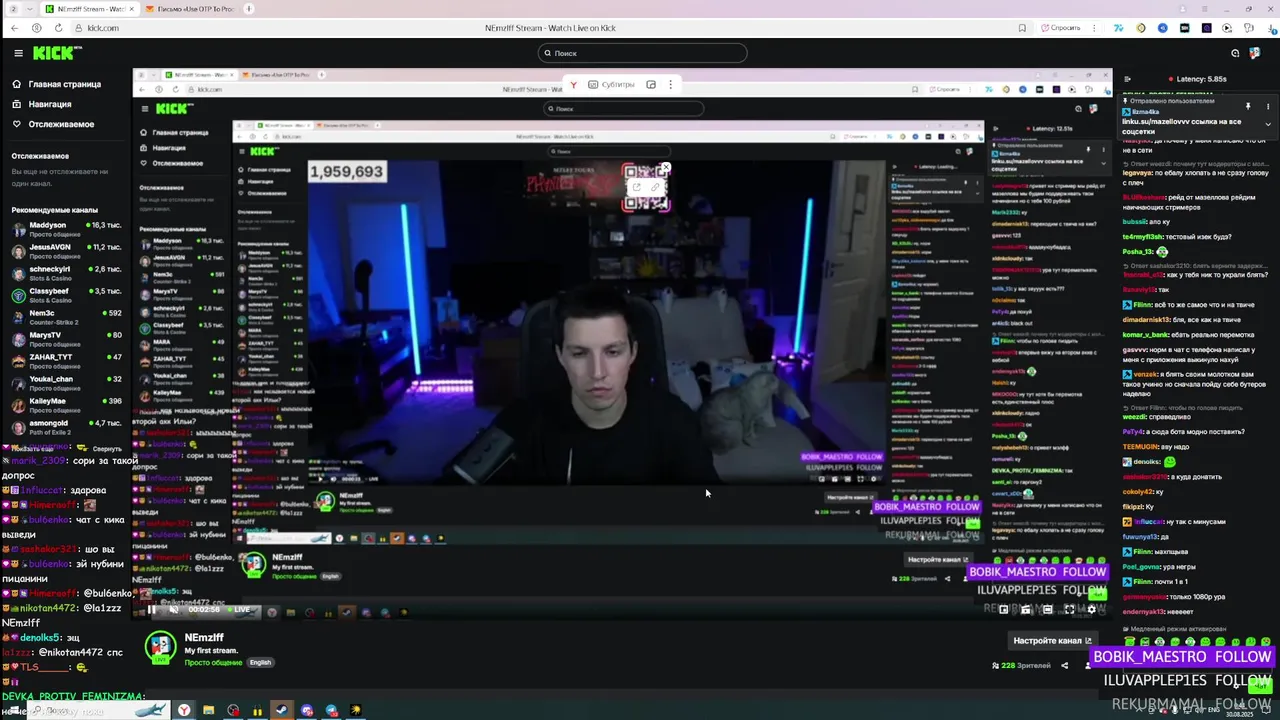Open Отслеживаемое in the main Kick sidebar
This screenshot has width=1280, height=720.
coord(52,124)
